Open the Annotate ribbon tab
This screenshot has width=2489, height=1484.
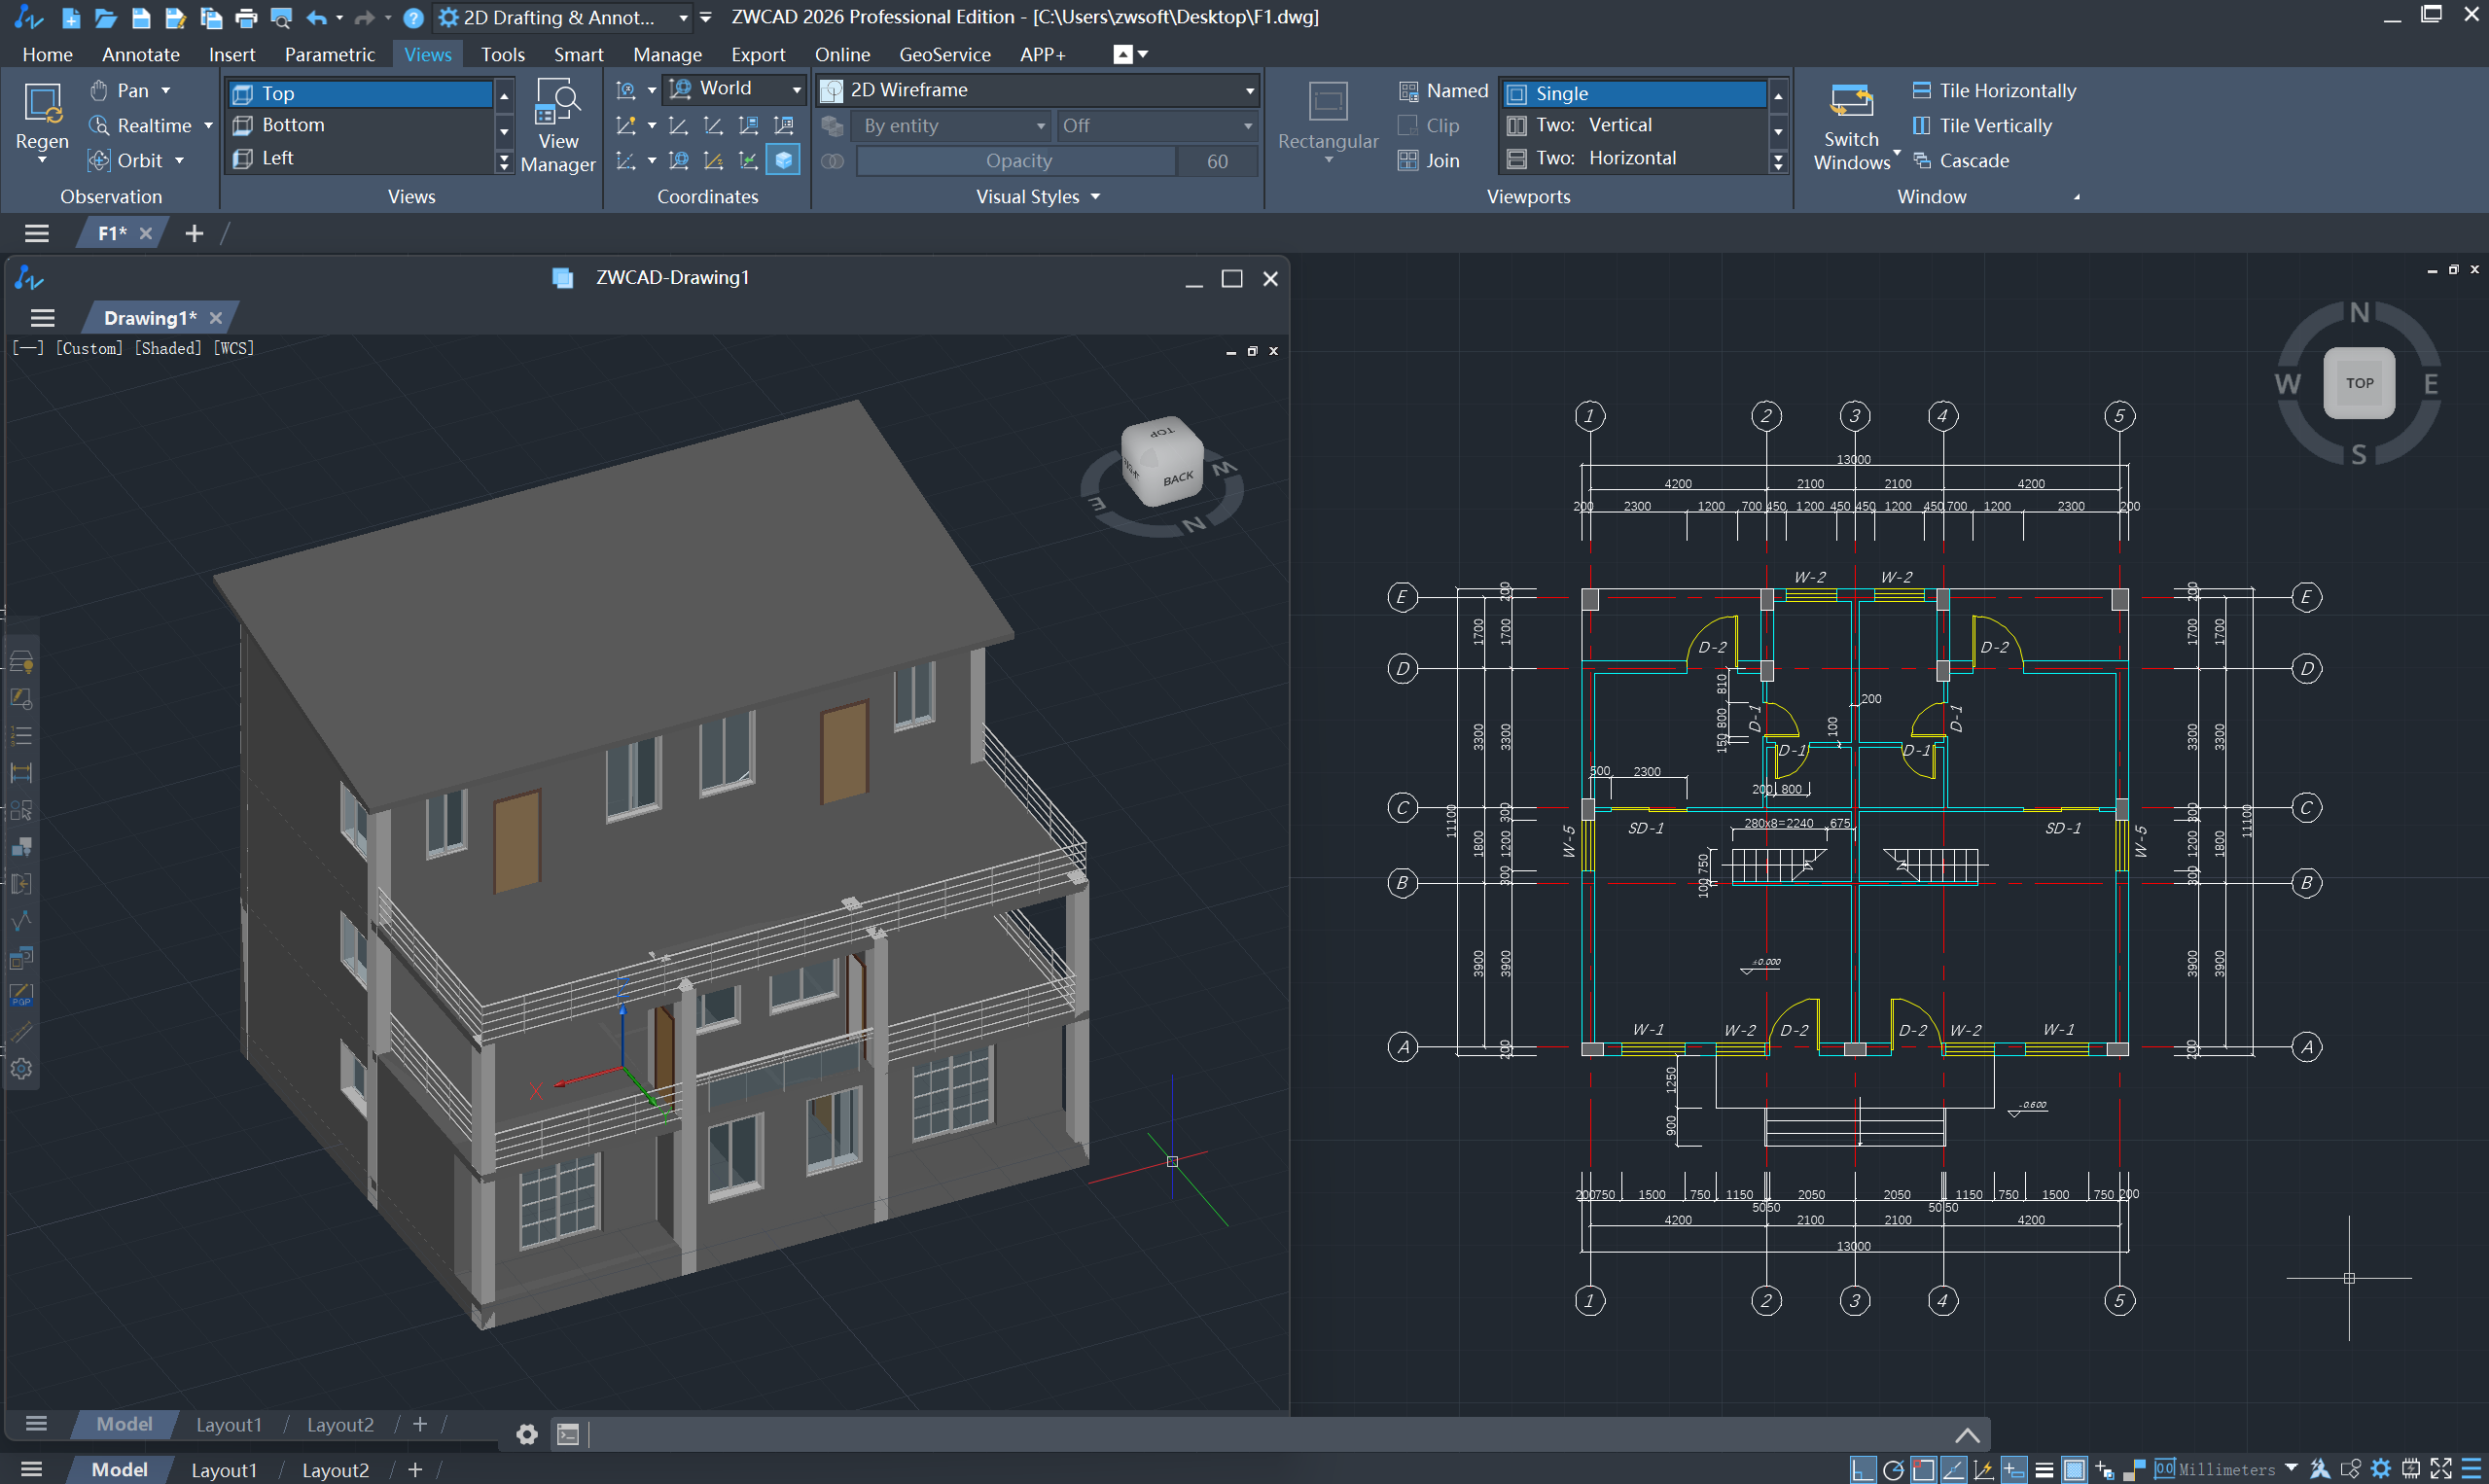click(141, 54)
